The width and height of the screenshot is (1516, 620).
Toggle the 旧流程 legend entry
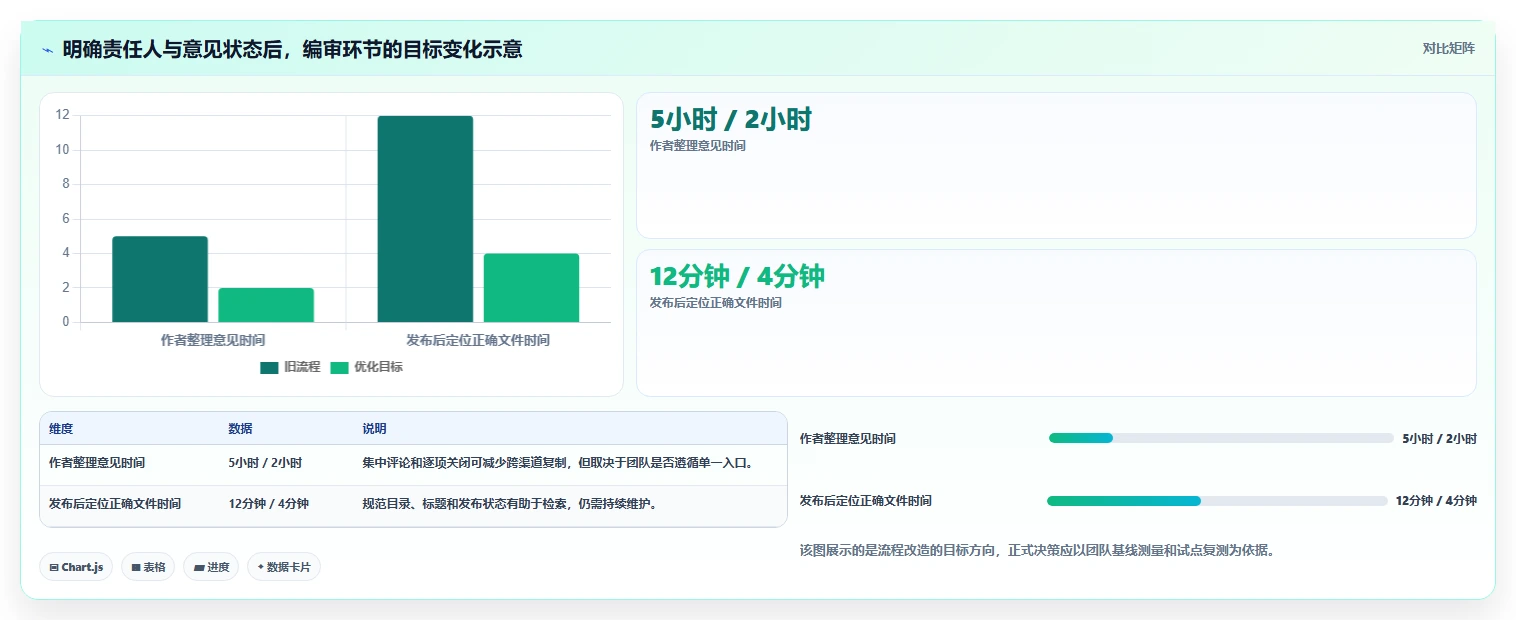click(x=290, y=367)
